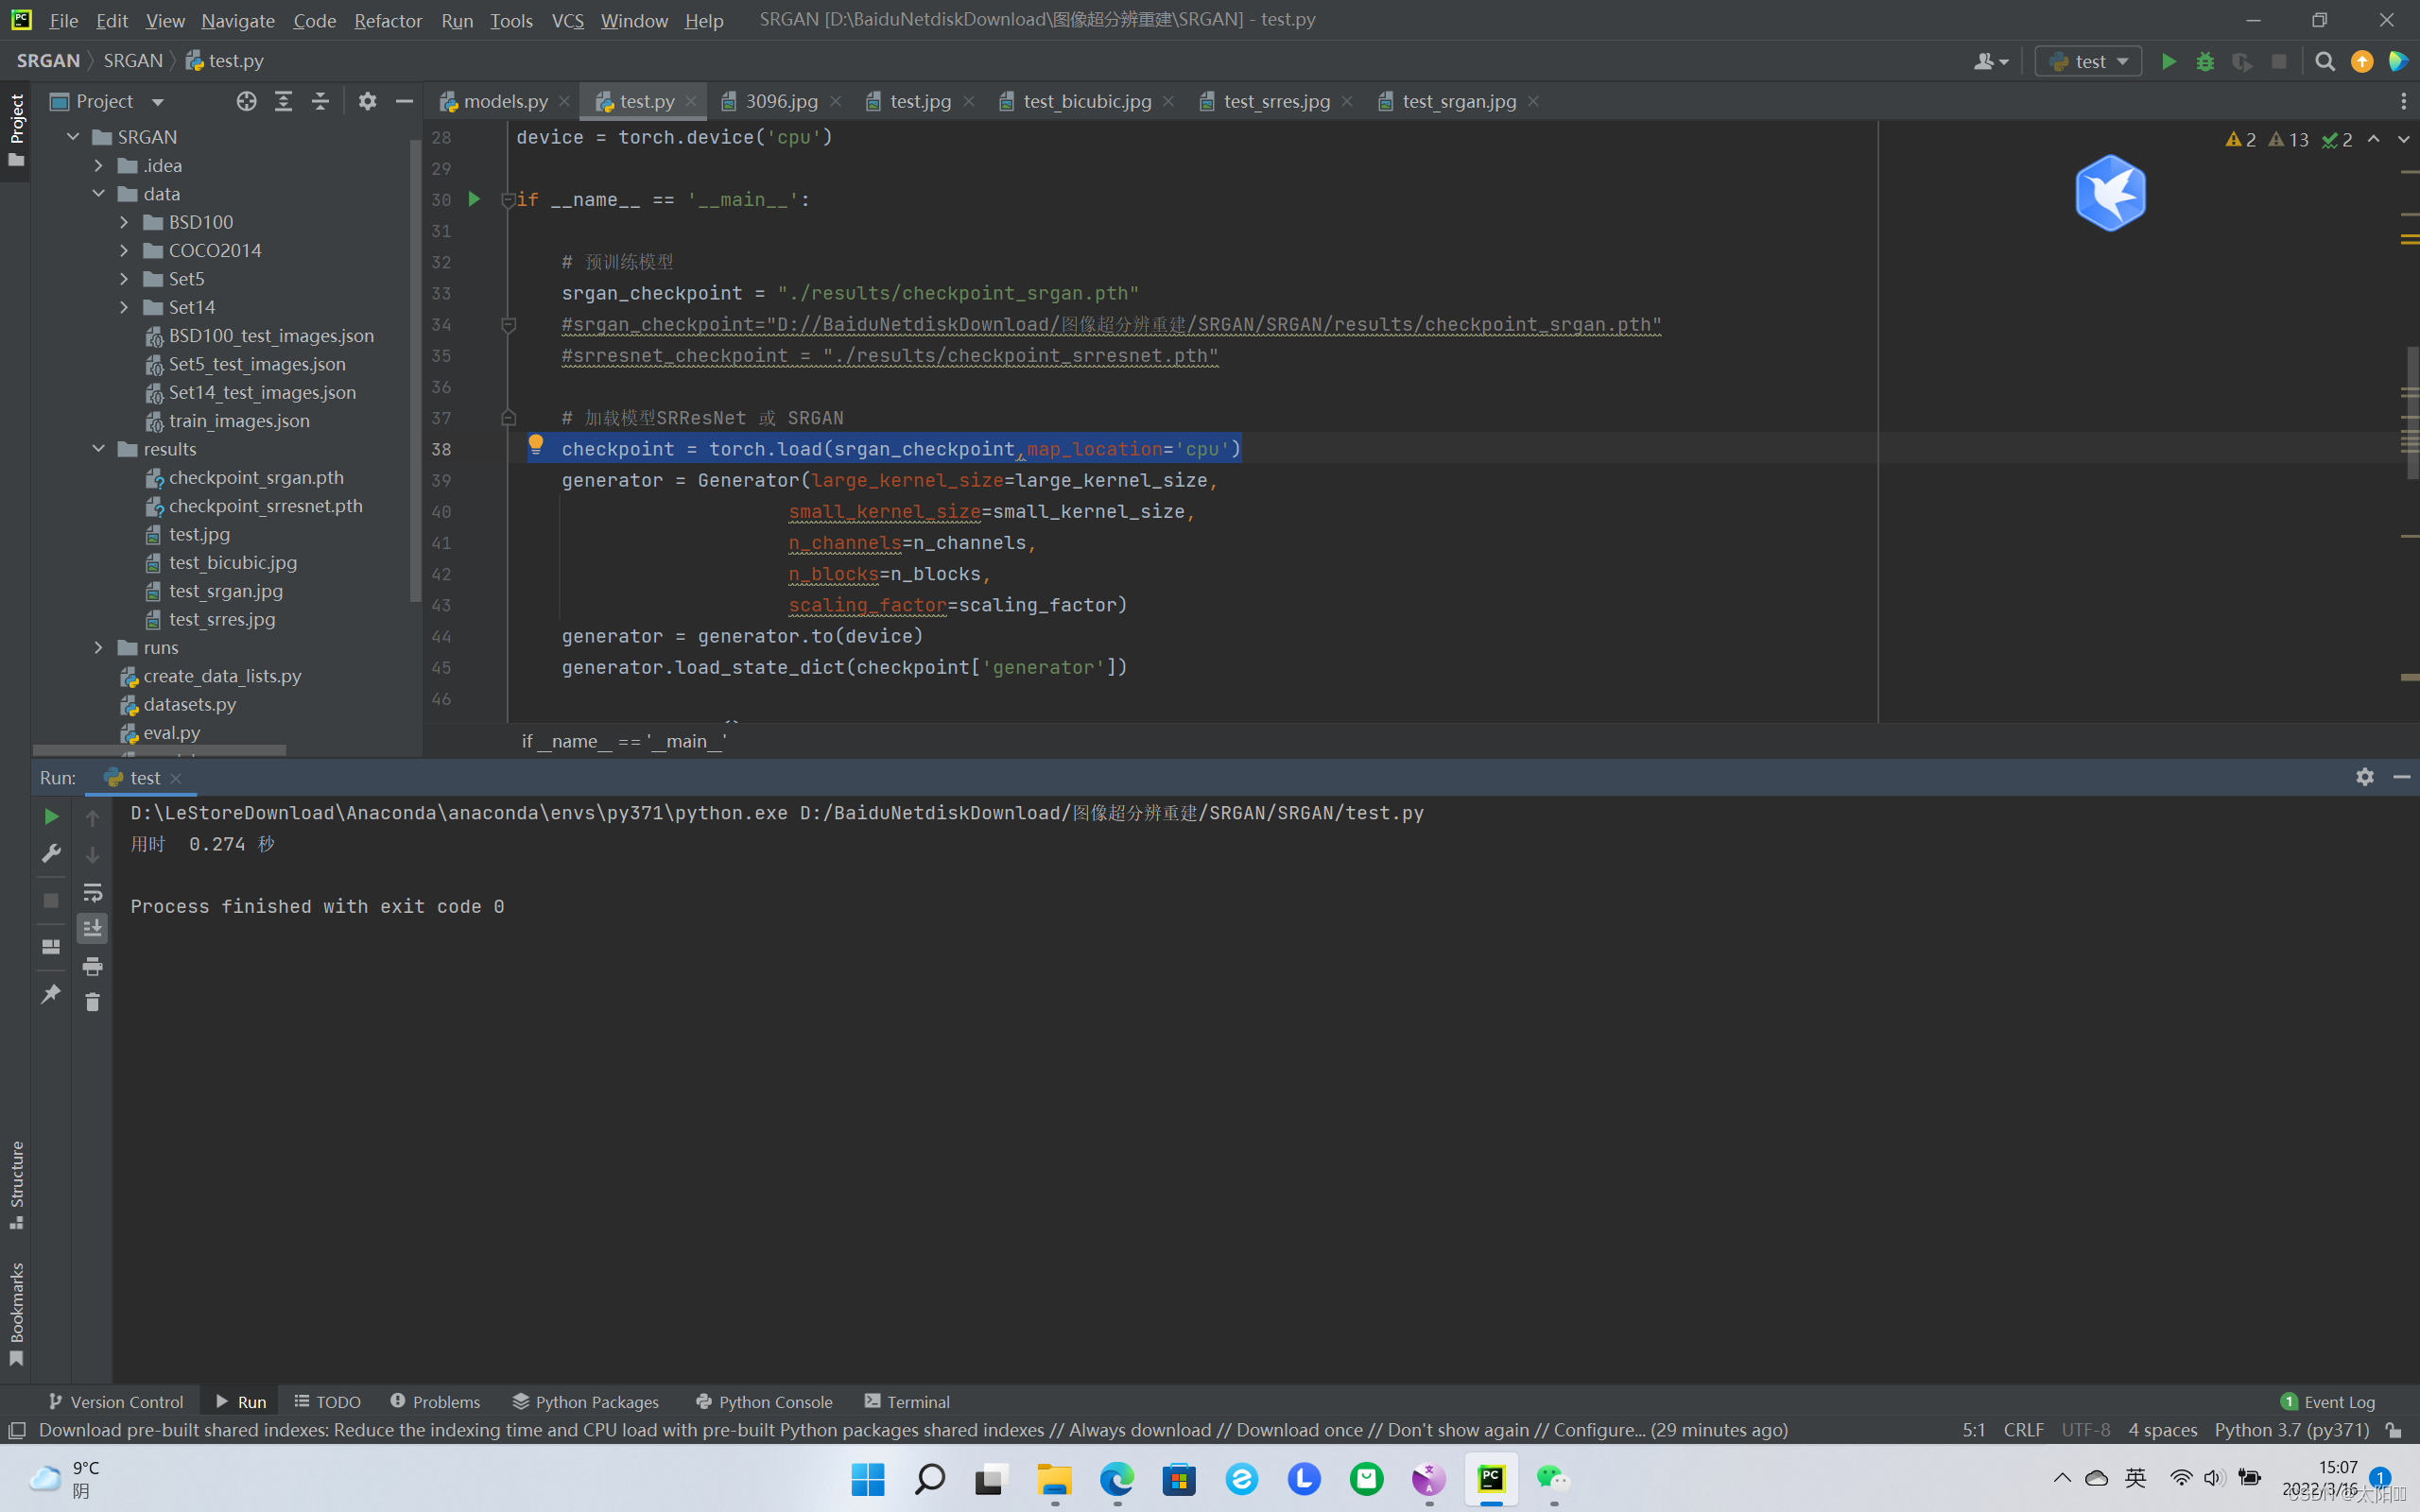Open Search Everywhere via the magnifier icon
This screenshot has width=2420, height=1512.
tap(2325, 61)
